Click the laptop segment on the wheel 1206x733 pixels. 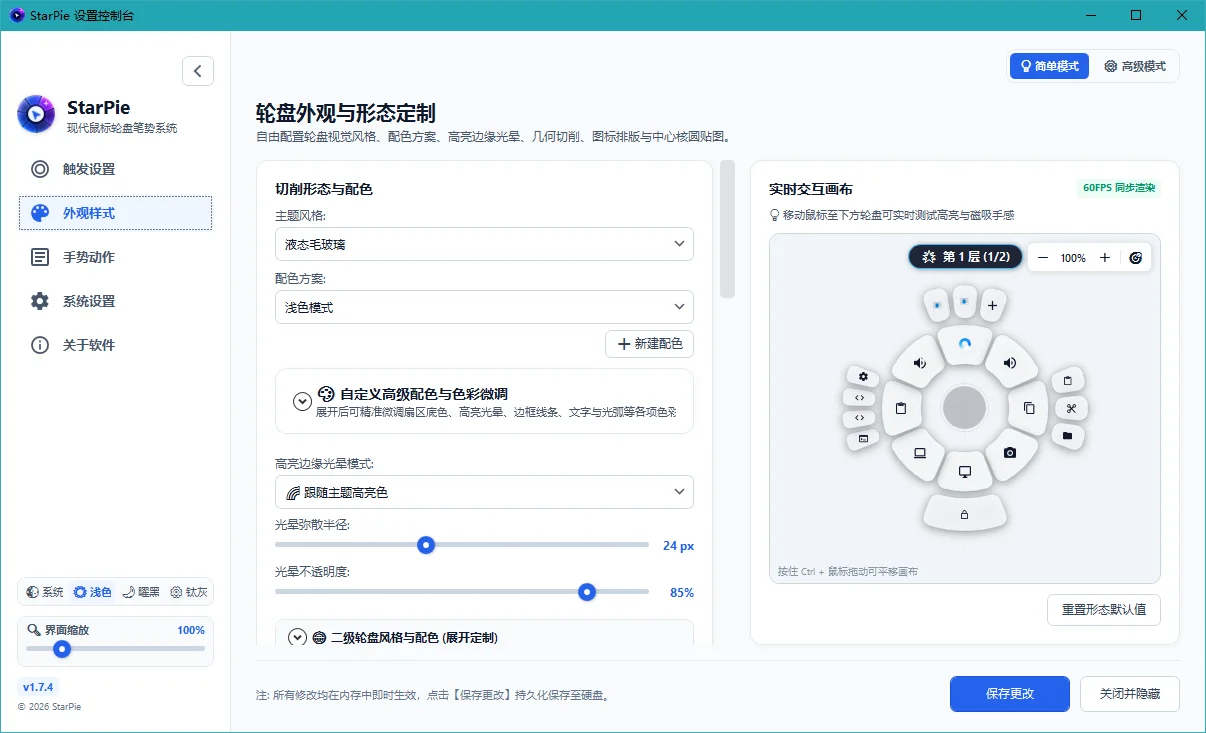pos(920,453)
